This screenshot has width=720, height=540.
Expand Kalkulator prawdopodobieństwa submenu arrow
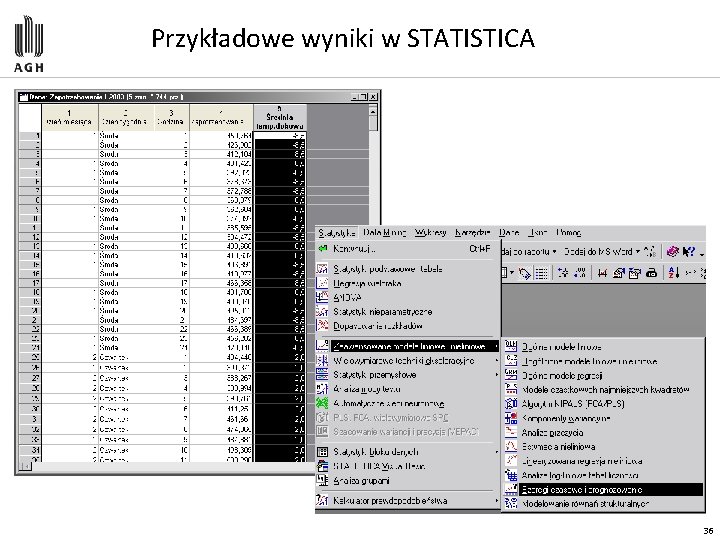[x=497, y=501]
